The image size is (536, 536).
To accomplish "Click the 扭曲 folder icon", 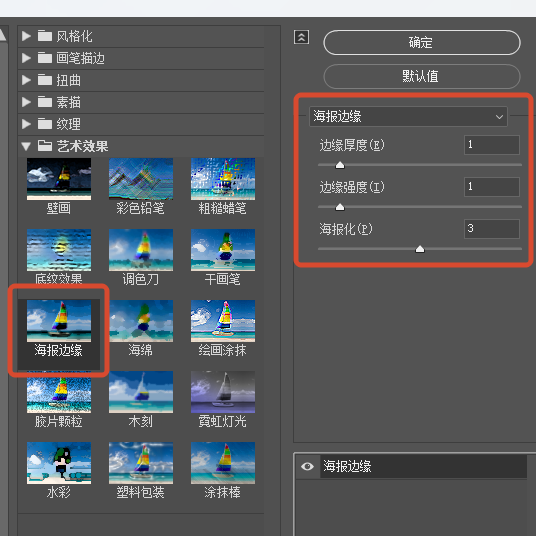I will click(x=45, y=80).
